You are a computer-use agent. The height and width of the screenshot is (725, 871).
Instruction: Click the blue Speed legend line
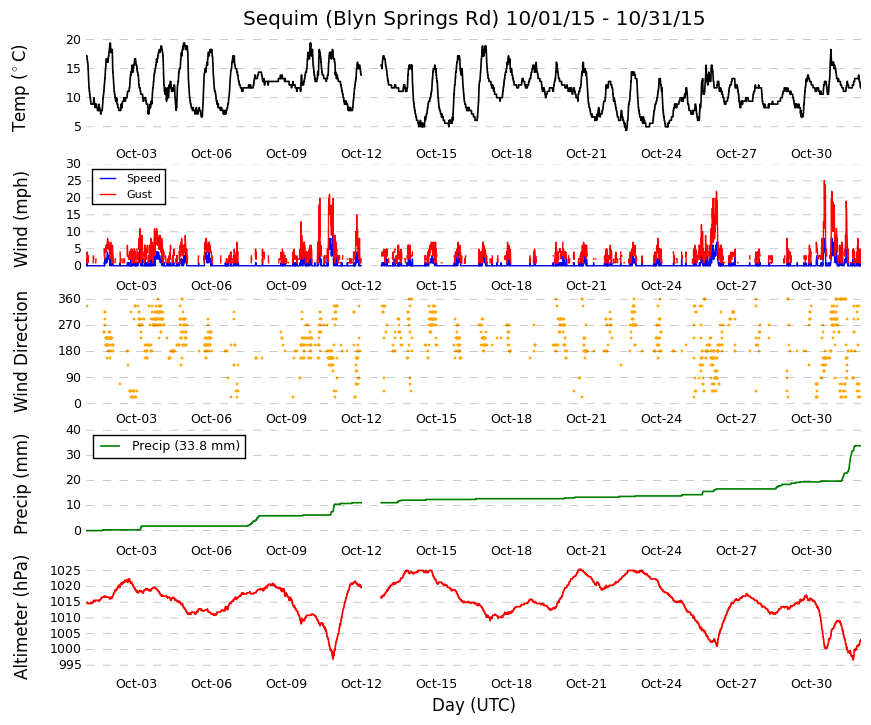(108, 179)
